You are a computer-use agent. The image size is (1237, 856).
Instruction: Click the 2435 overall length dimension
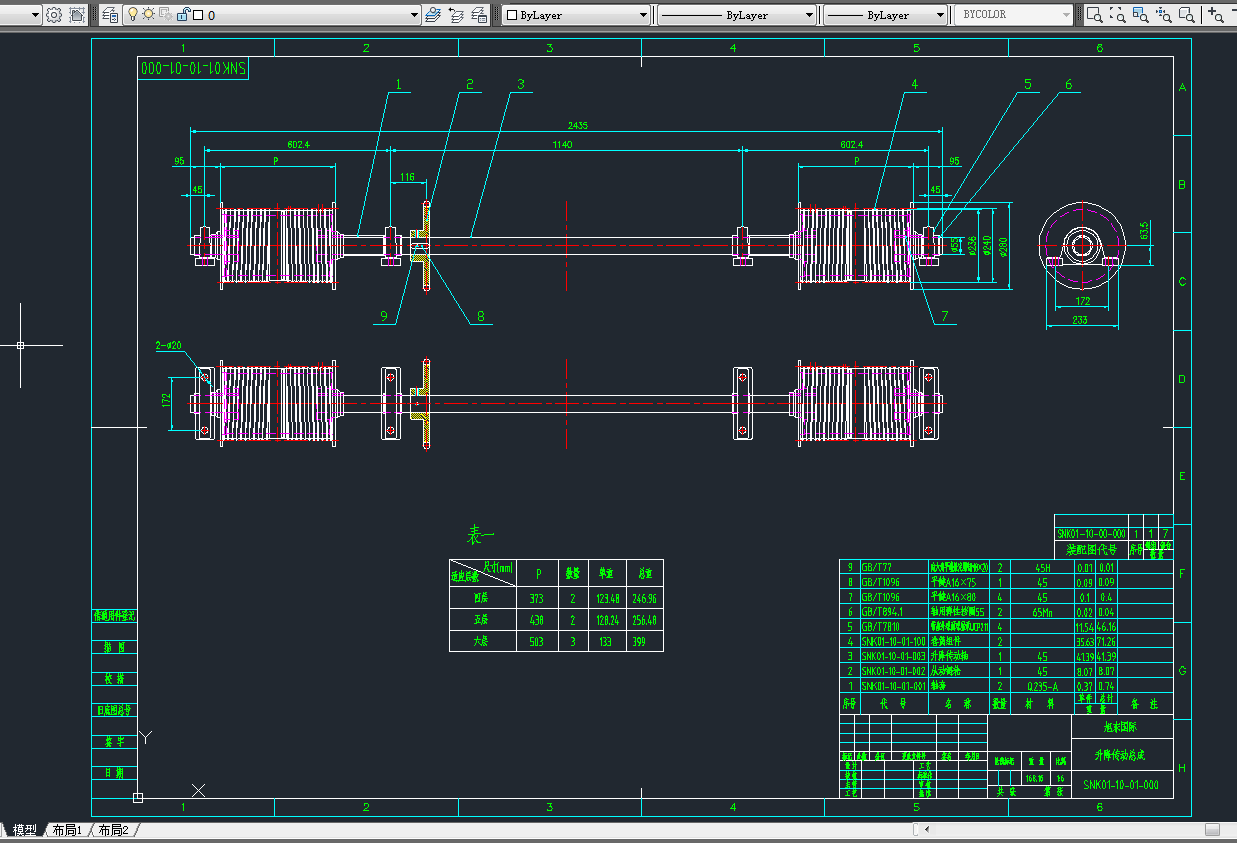point(578,125)
